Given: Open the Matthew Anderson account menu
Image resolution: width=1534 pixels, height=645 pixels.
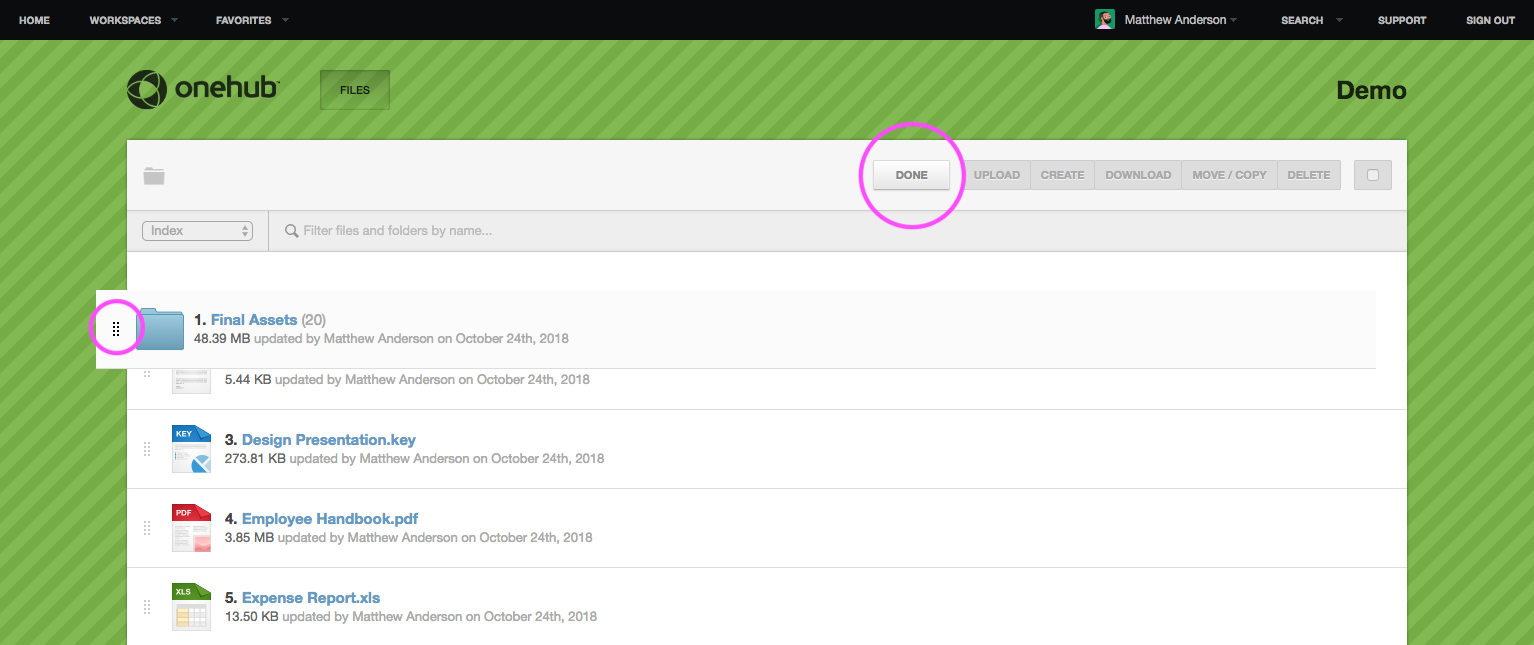Looking at the screenshot, I should pyautogui.click(x=1181, y=20).
